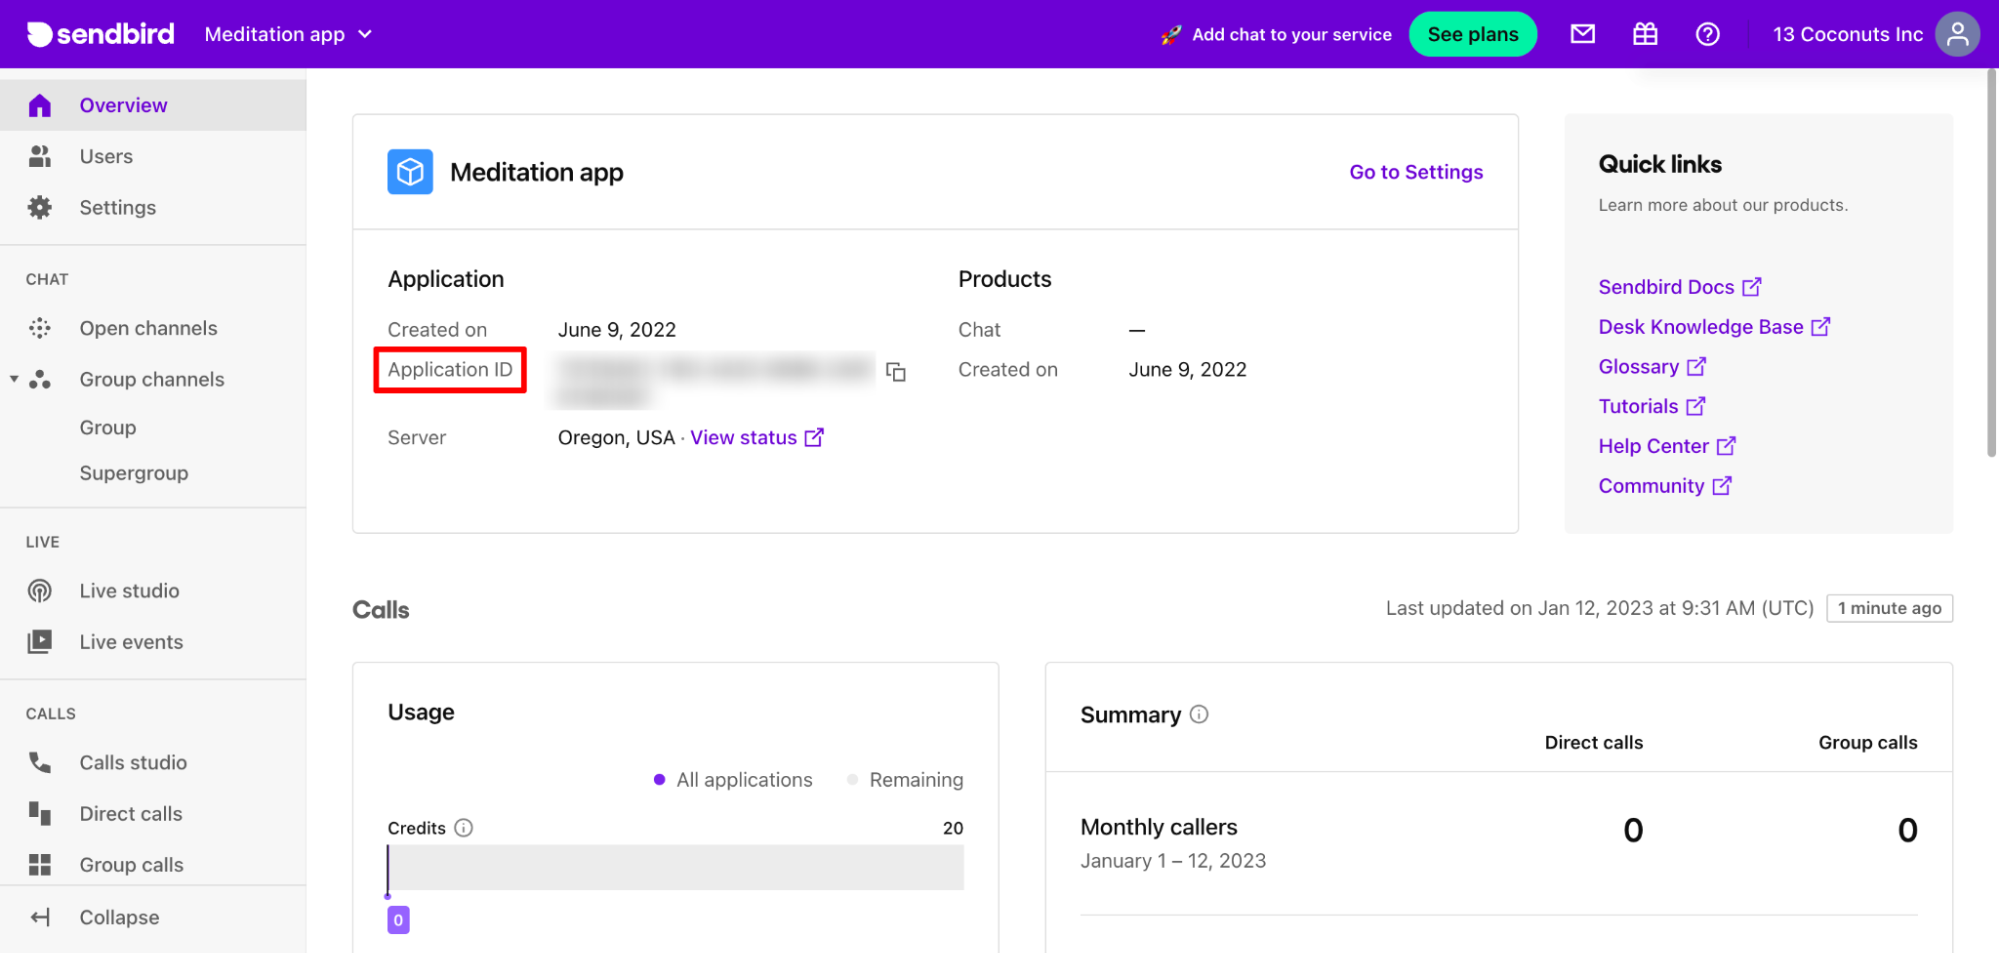The width and height of the screenshot is (1999, 953).
Task: Click the Application created date June 9, 2022
Action: (617, 330)
